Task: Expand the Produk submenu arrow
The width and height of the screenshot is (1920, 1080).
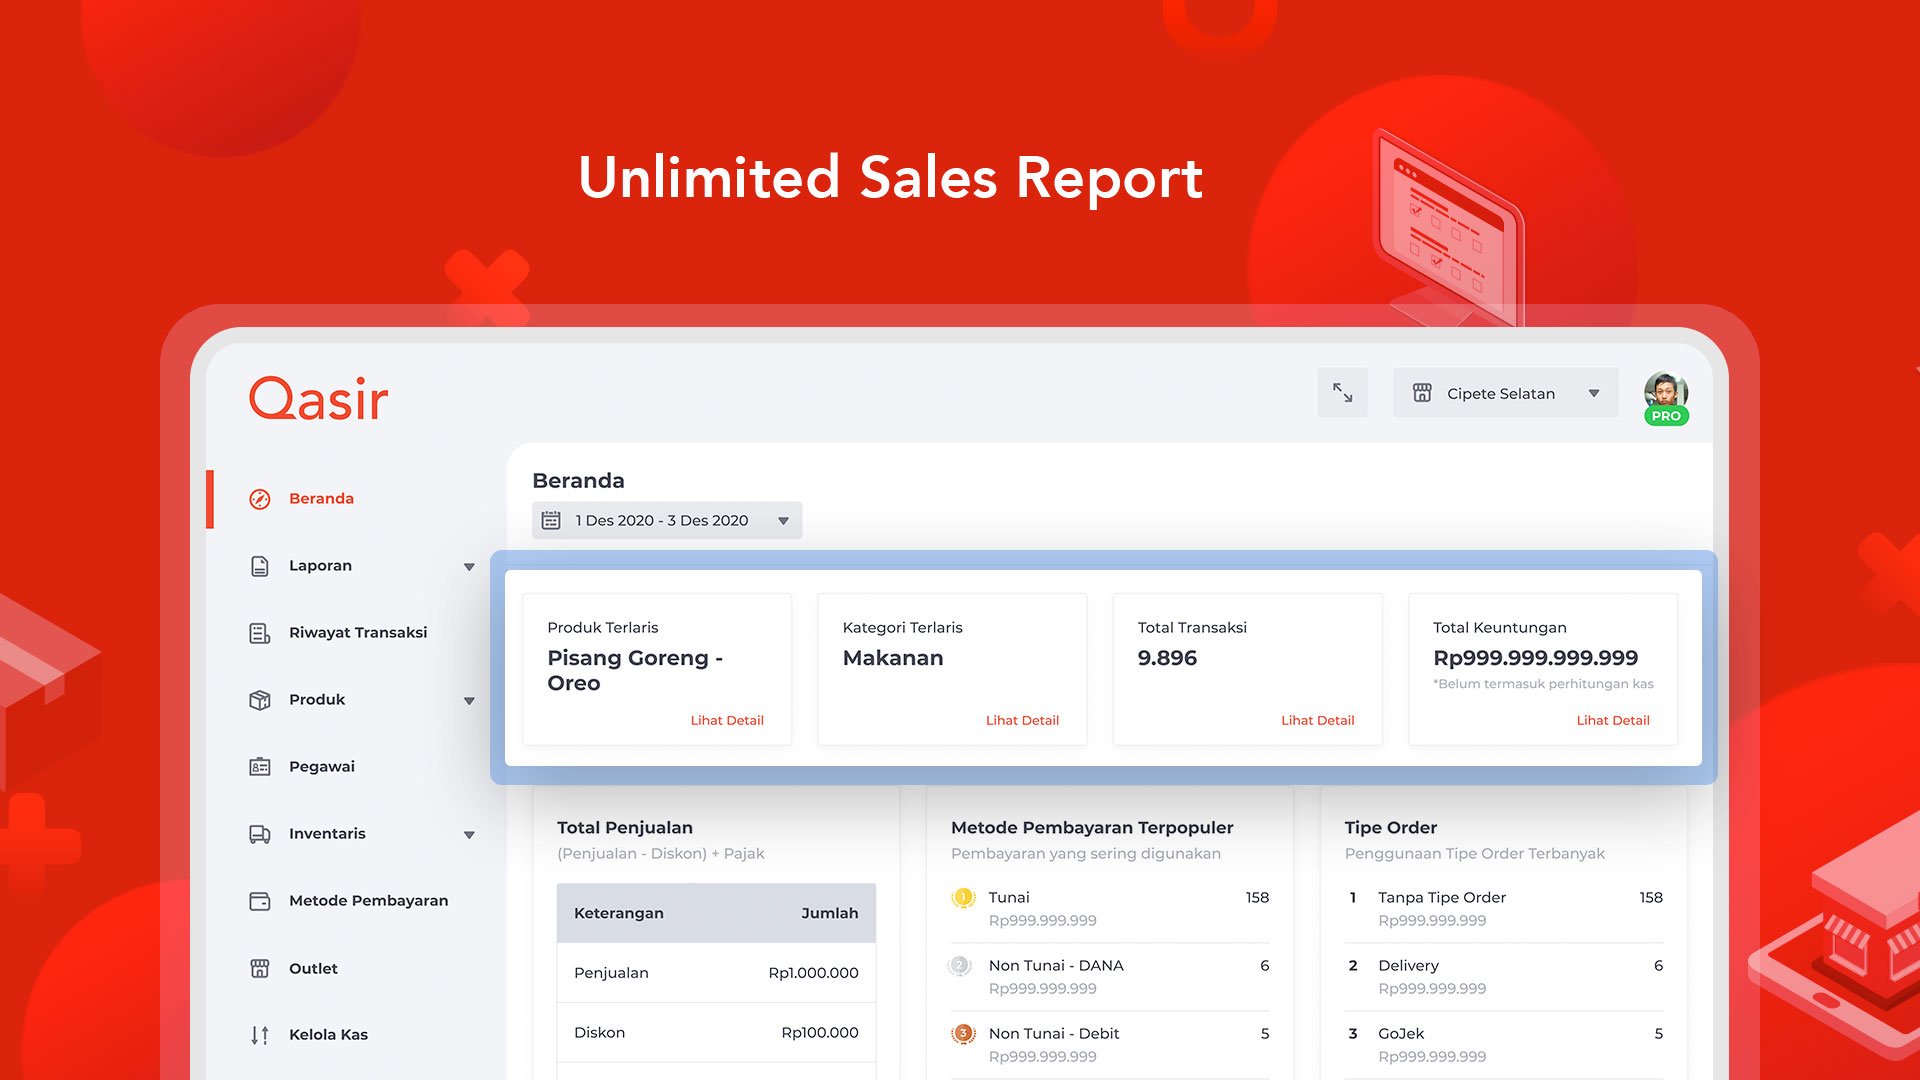Action: (x=469, y=701)
